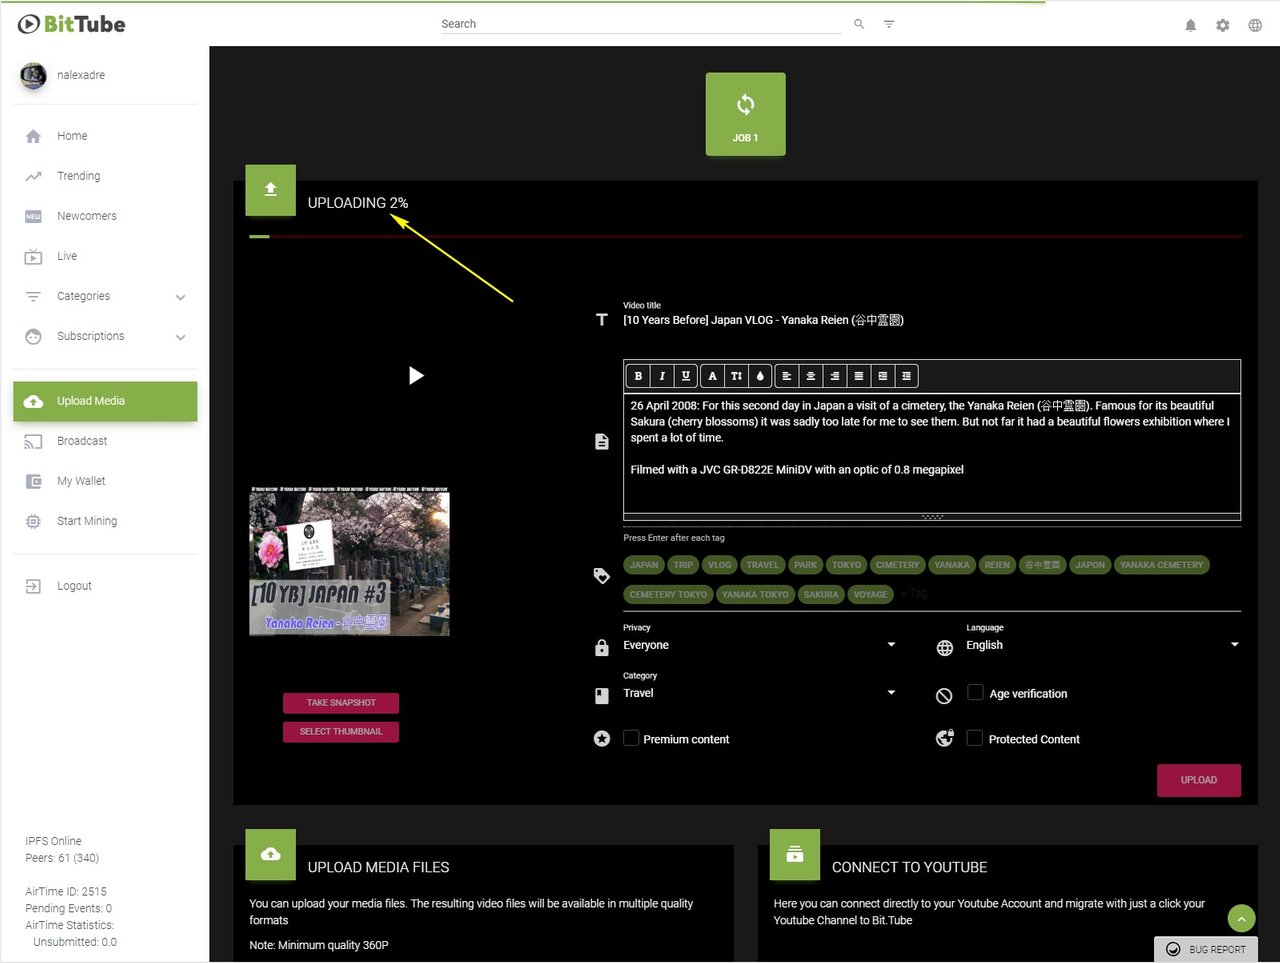Toggle italic text formatting
The image size is (1280, 963).
pos(662,376)
